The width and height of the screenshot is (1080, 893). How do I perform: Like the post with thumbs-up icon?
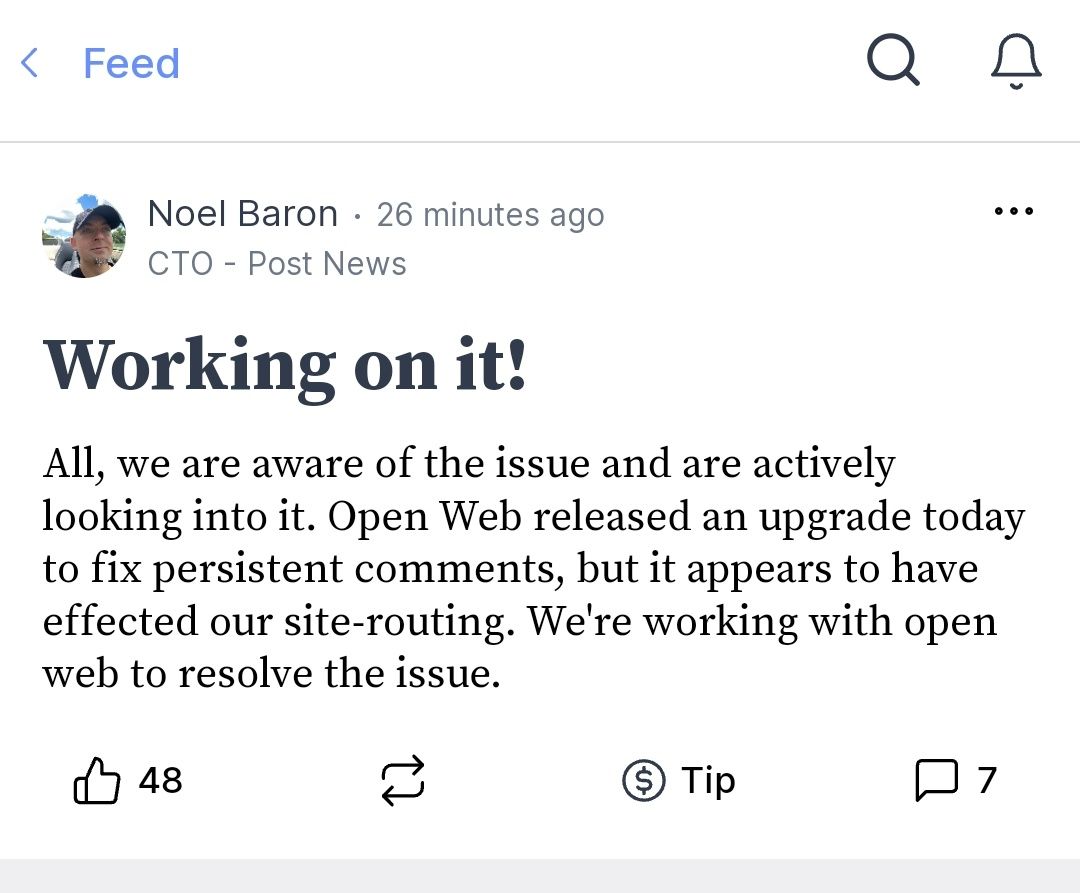pos(97,781)
